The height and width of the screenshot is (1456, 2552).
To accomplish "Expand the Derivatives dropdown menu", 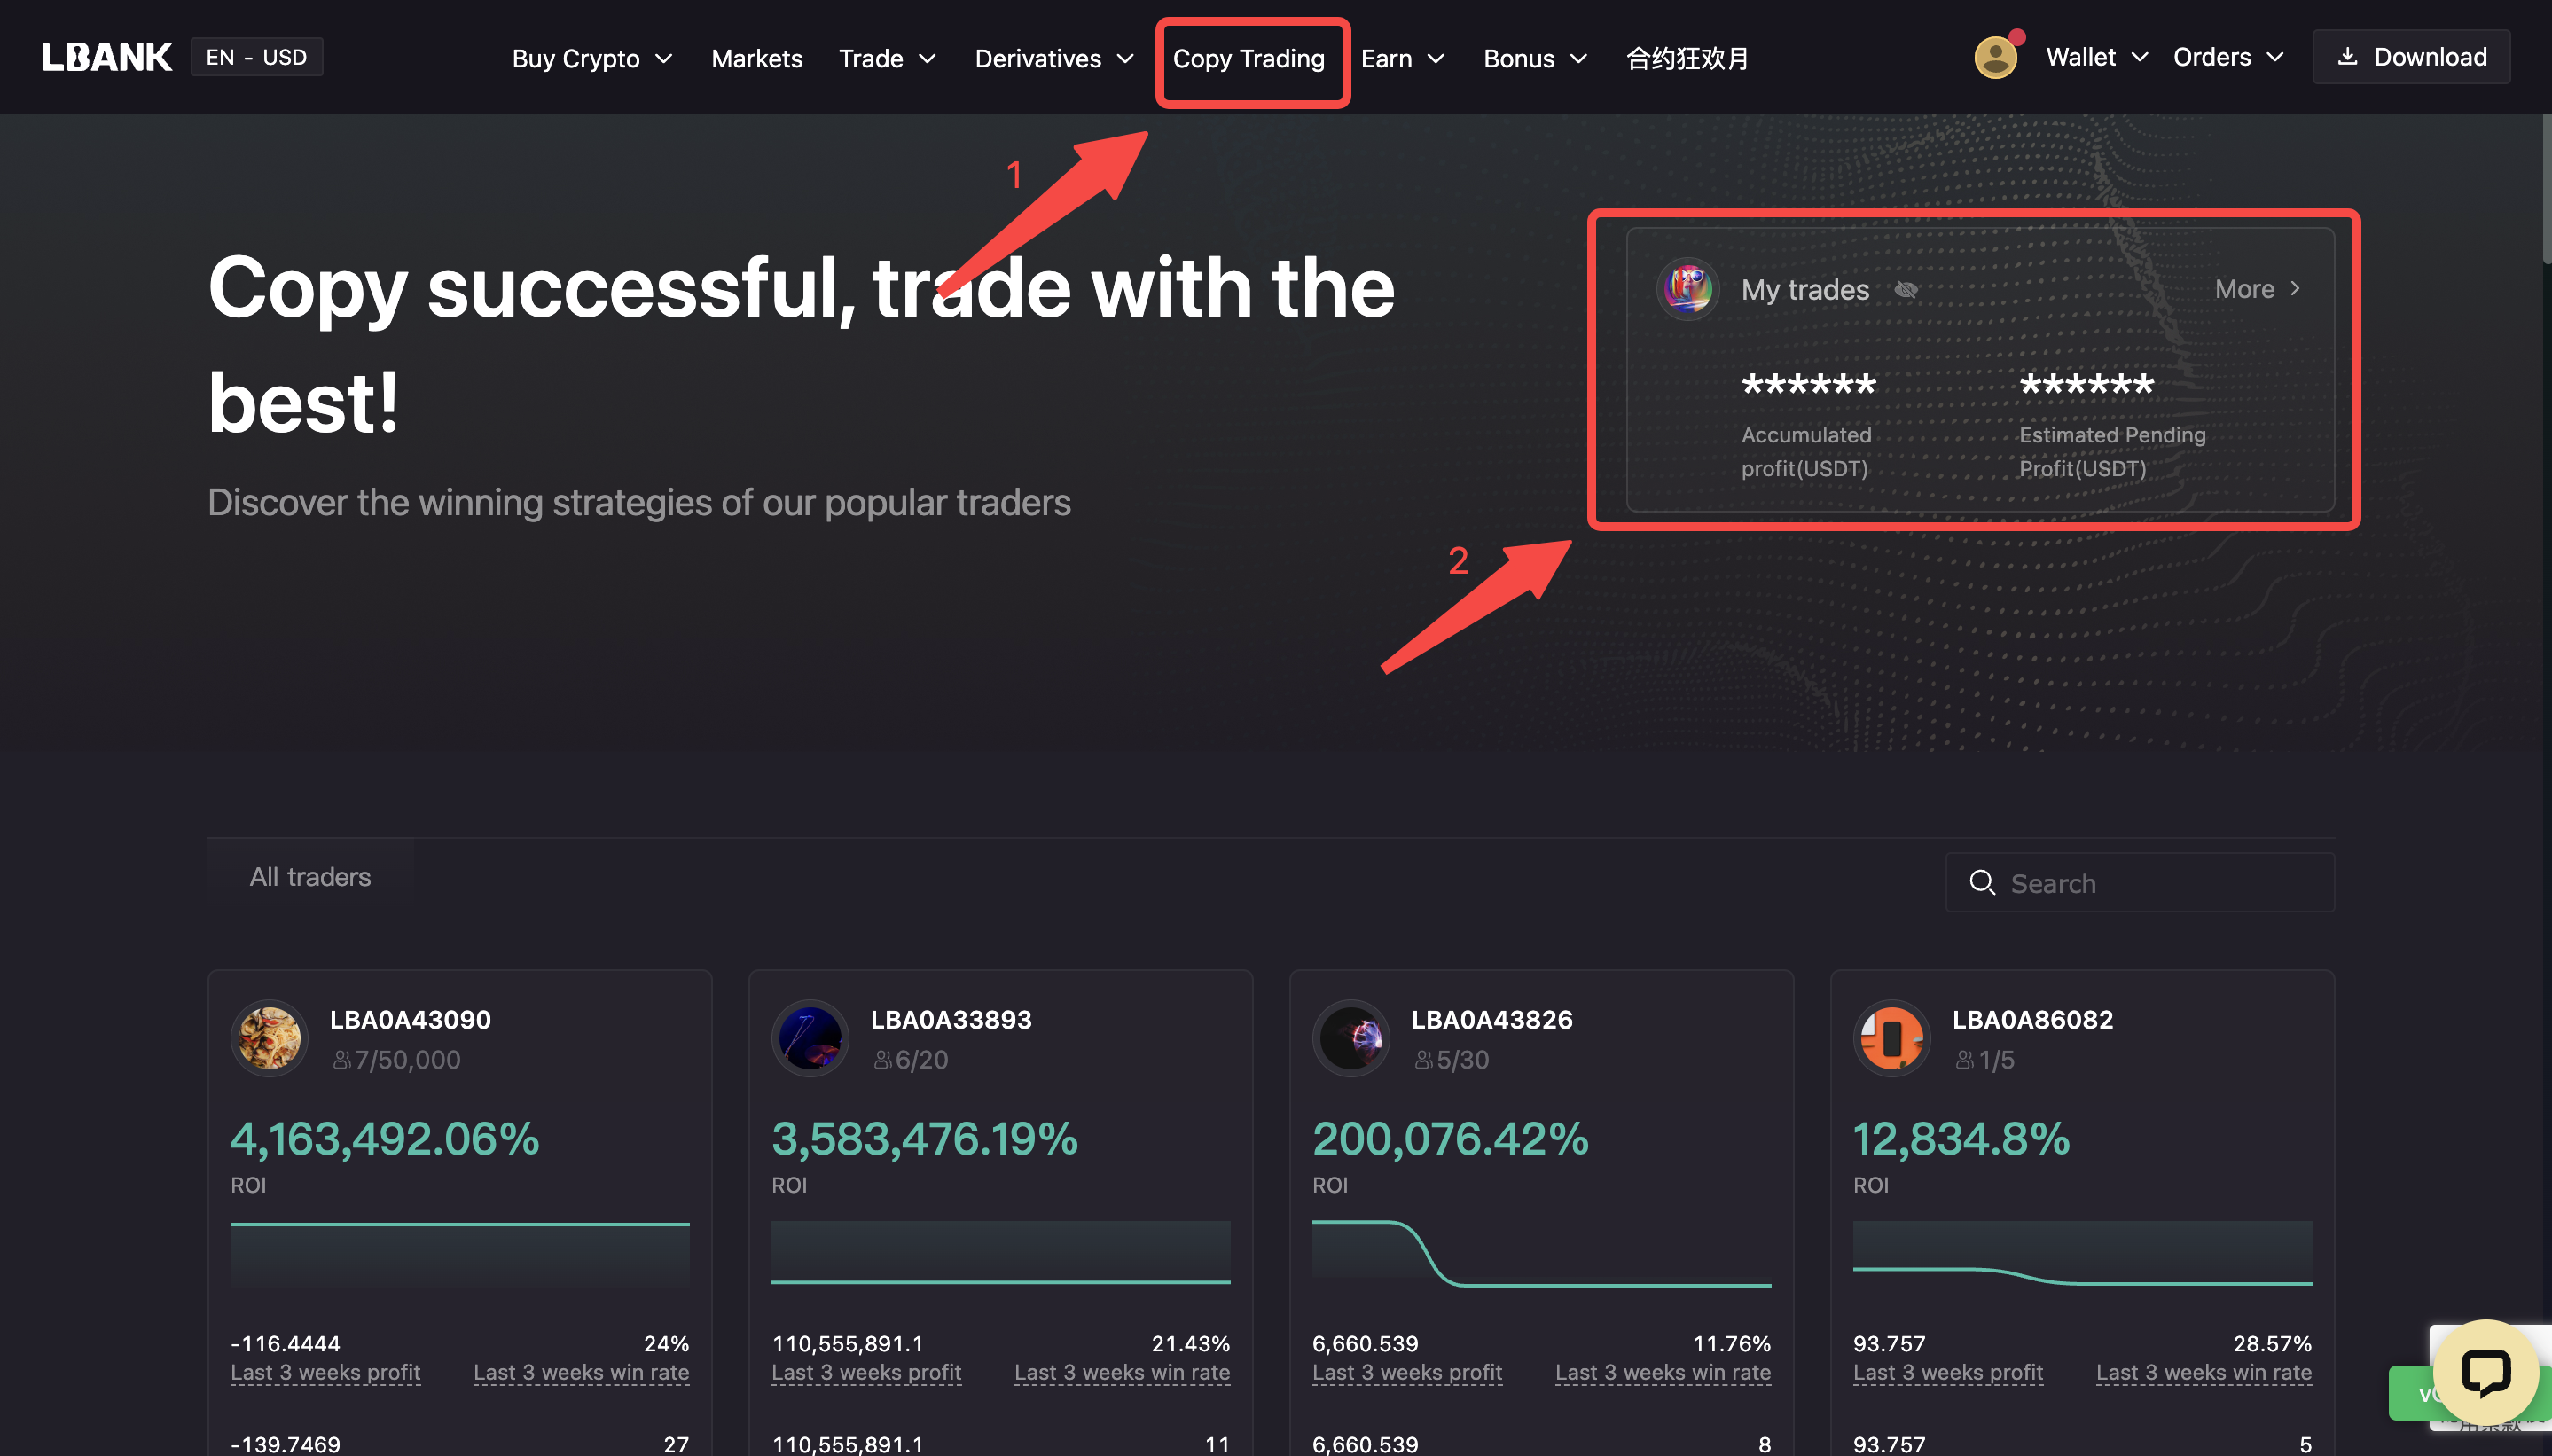I will (1054, 58).
